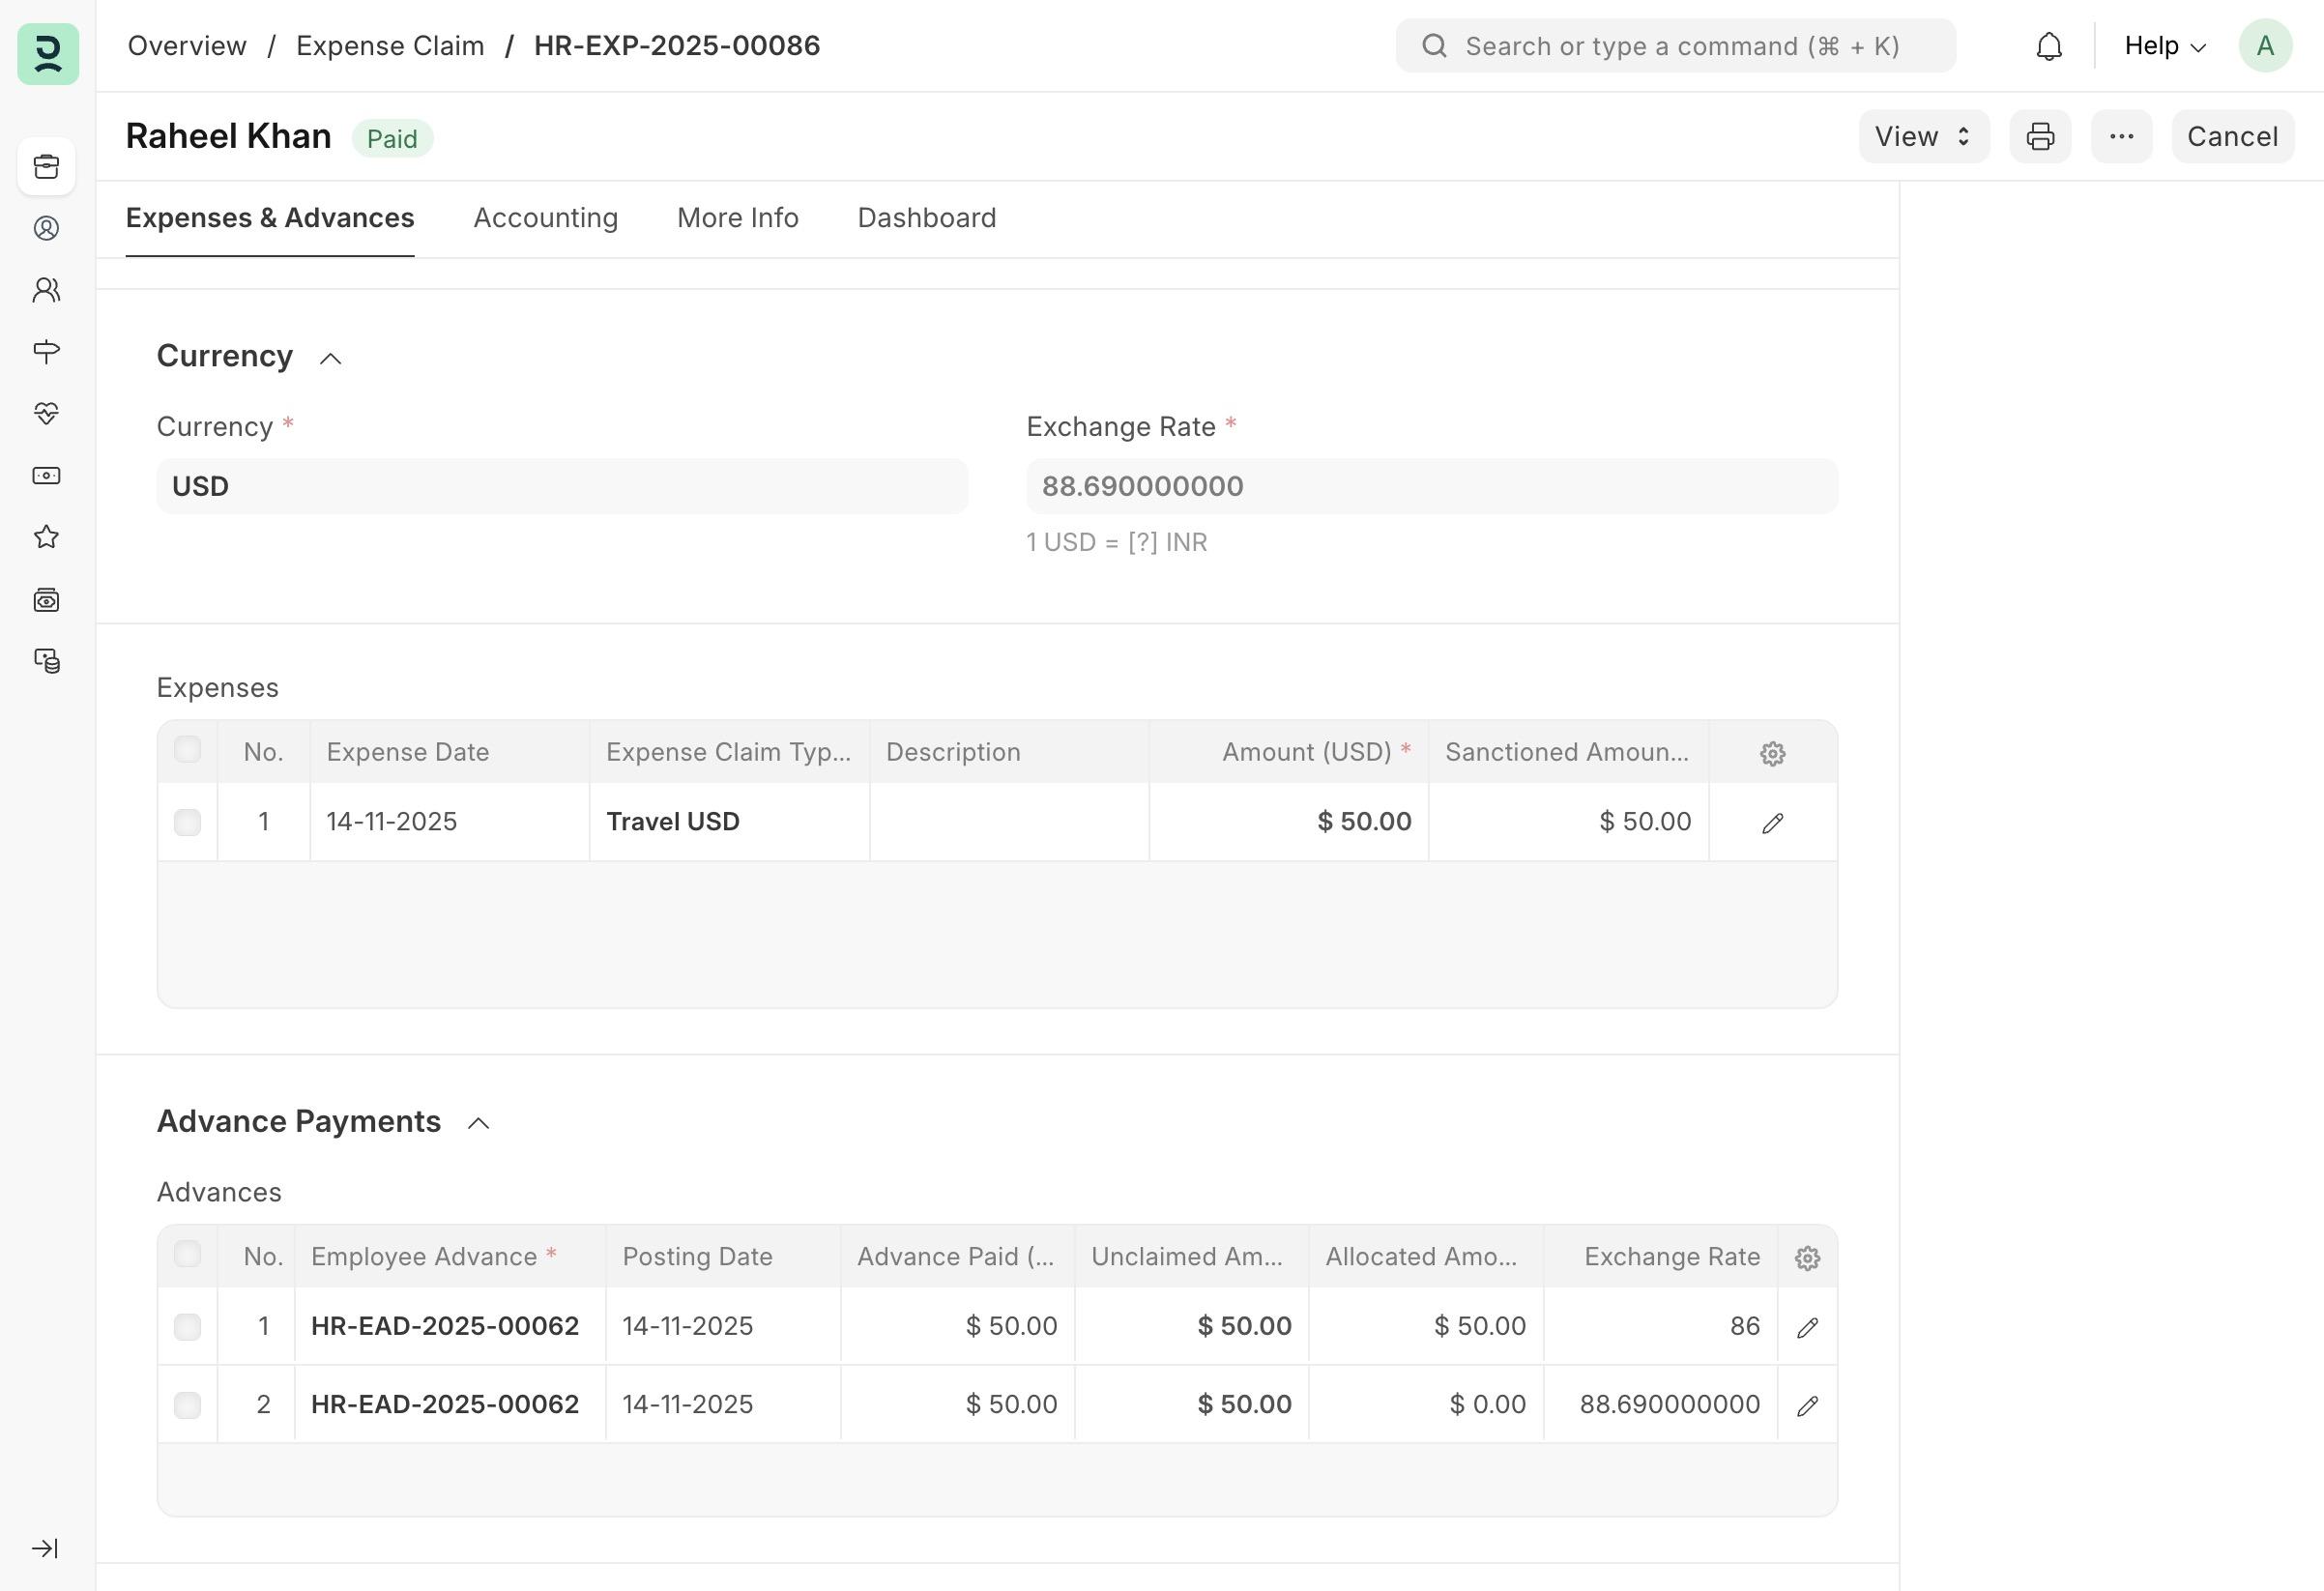The image size is (2324, 1591).
Task: Click the Cancel button
Action: tap(2231, 137)
